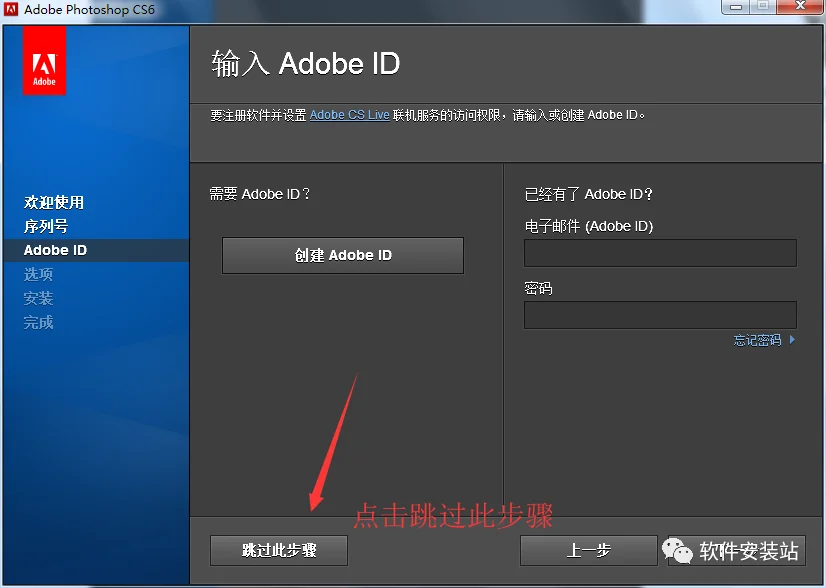
Task: Click the 创建 Adobe ID button
Action: click(343, 256)
